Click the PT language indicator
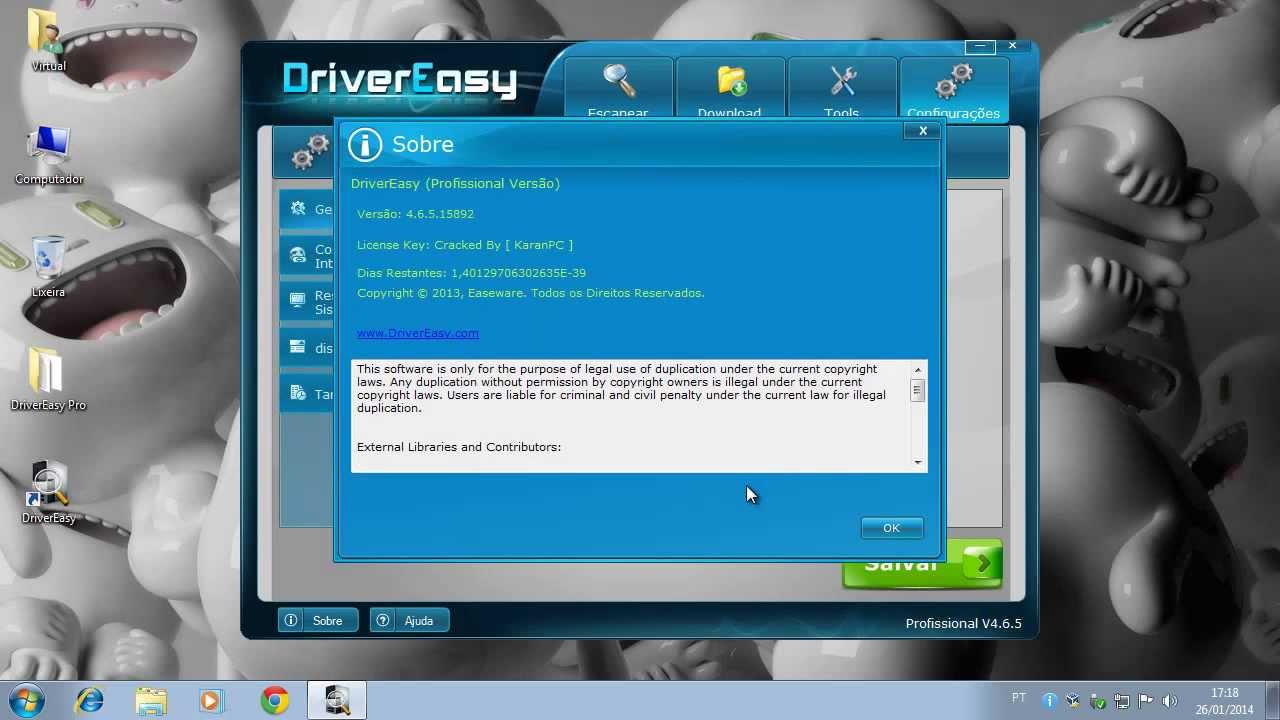Image resolution: width=1280 pixels, height=720 pixels. (1019, 698)
